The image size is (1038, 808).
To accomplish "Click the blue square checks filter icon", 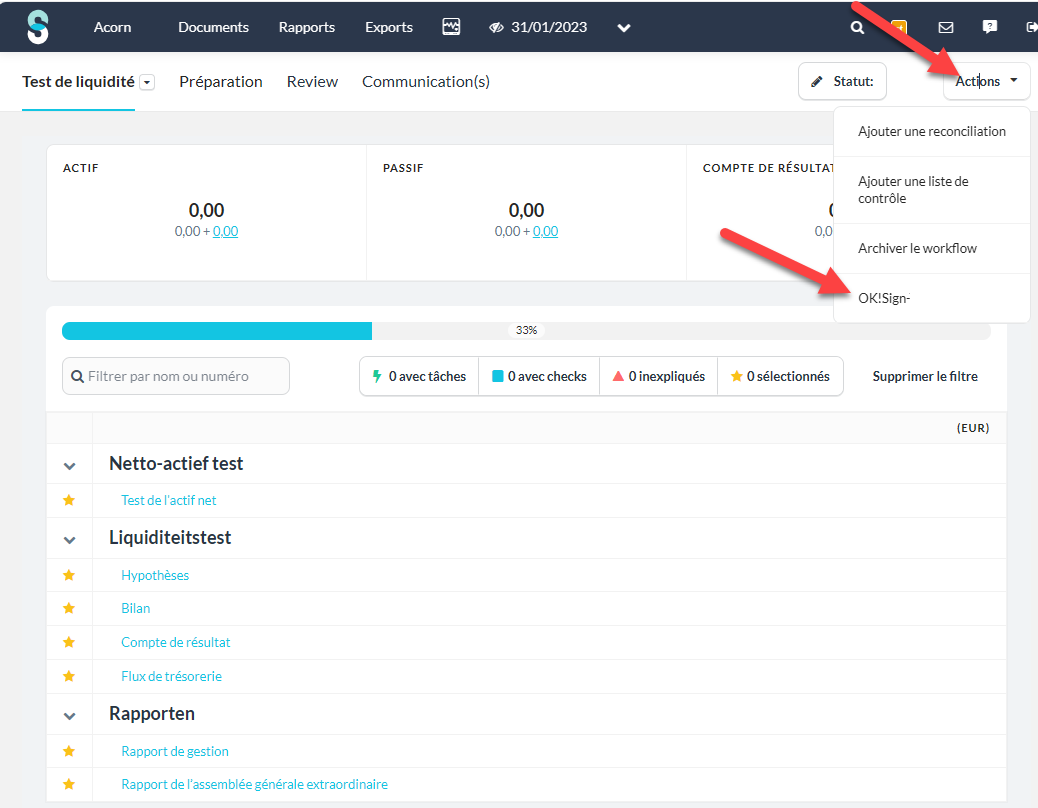I will tap(498, 376).
